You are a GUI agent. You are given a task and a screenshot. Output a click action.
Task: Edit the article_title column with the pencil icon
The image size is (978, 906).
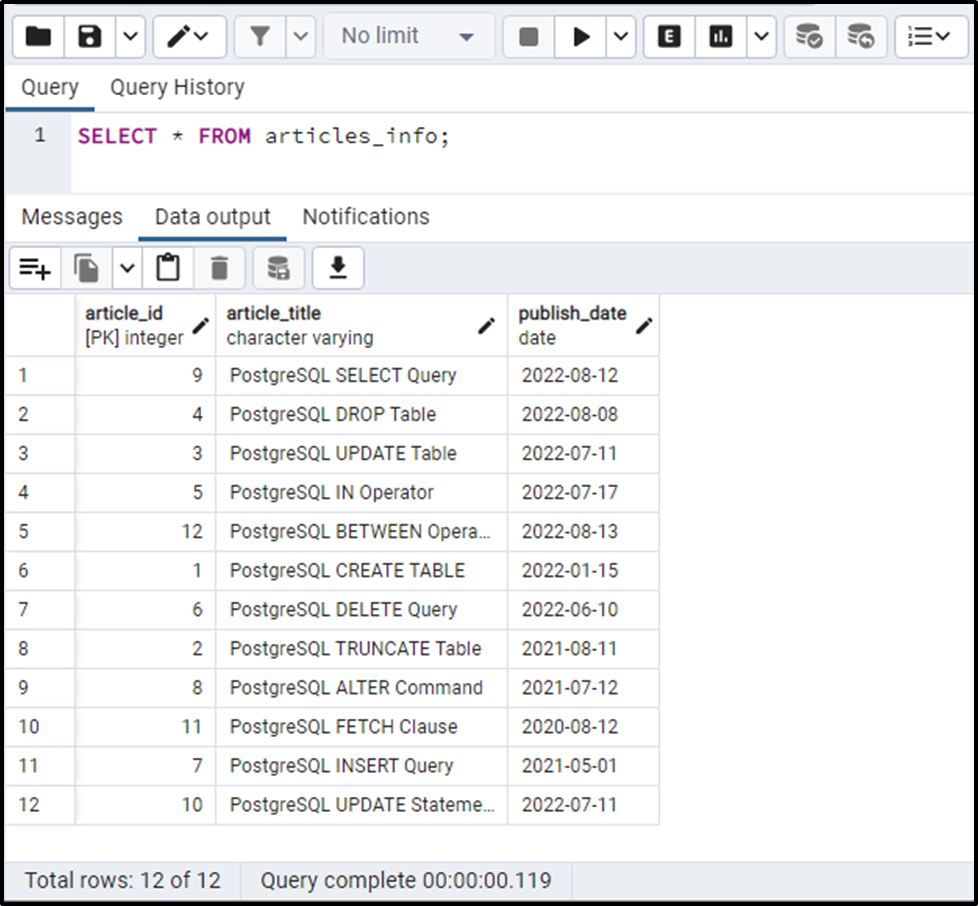[487, 325]
